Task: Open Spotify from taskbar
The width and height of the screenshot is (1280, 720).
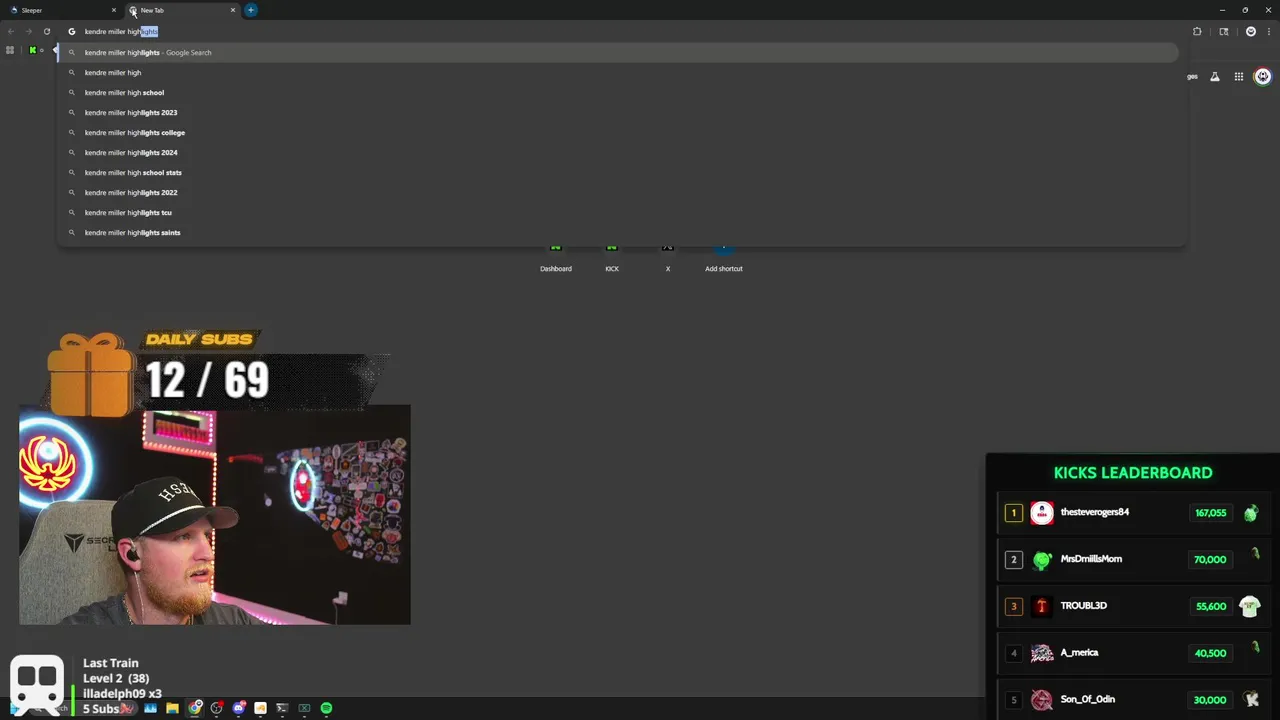Action: [x=326, y=708]
